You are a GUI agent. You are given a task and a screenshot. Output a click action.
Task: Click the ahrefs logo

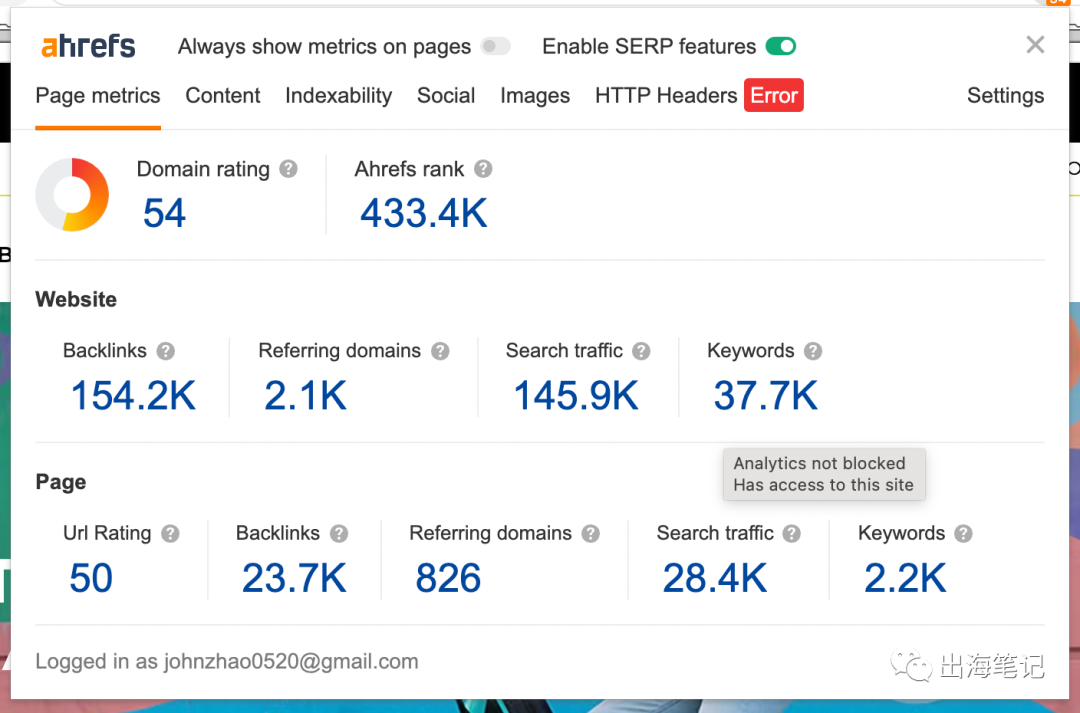(88, 46)
